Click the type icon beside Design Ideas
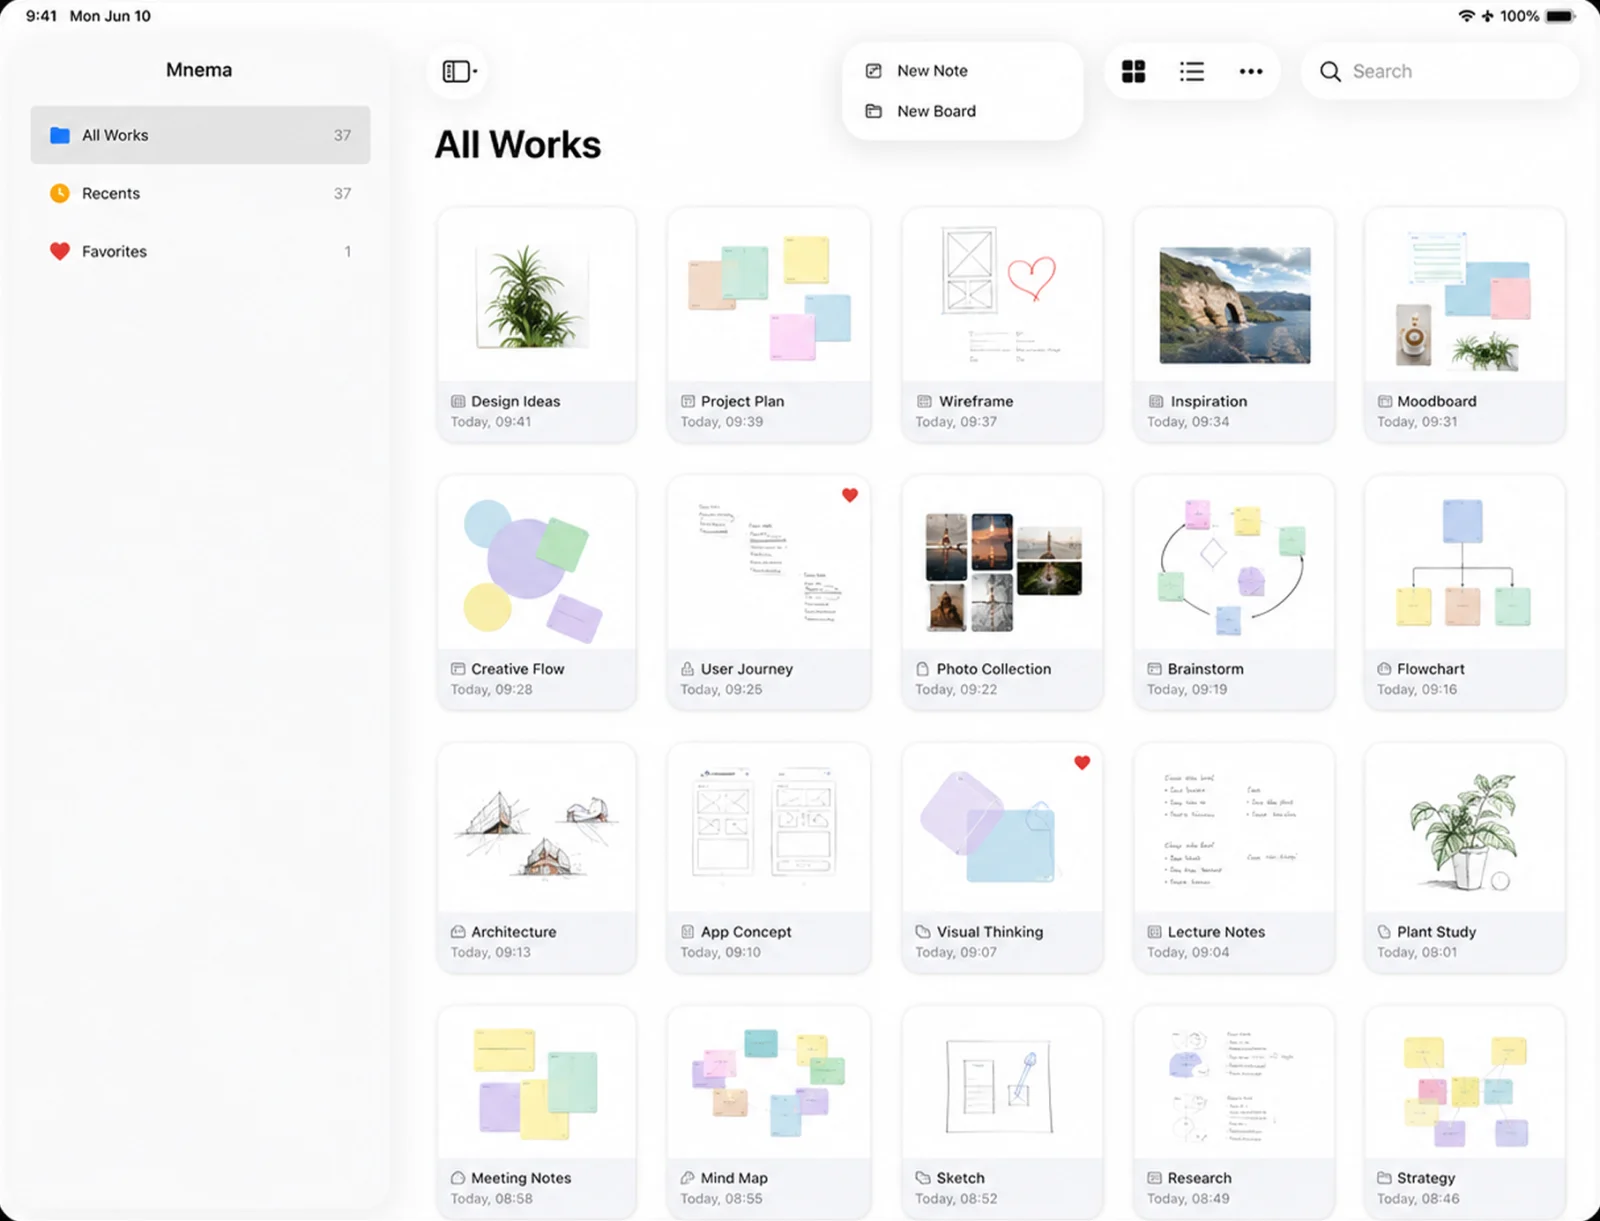The height and width of the screenshot is (1221, 1600). click(458, 401)
